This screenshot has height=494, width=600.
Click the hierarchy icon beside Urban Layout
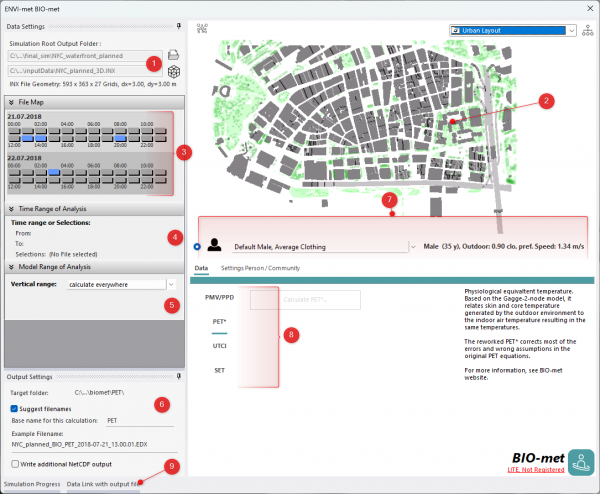click(x=586, y=30)
